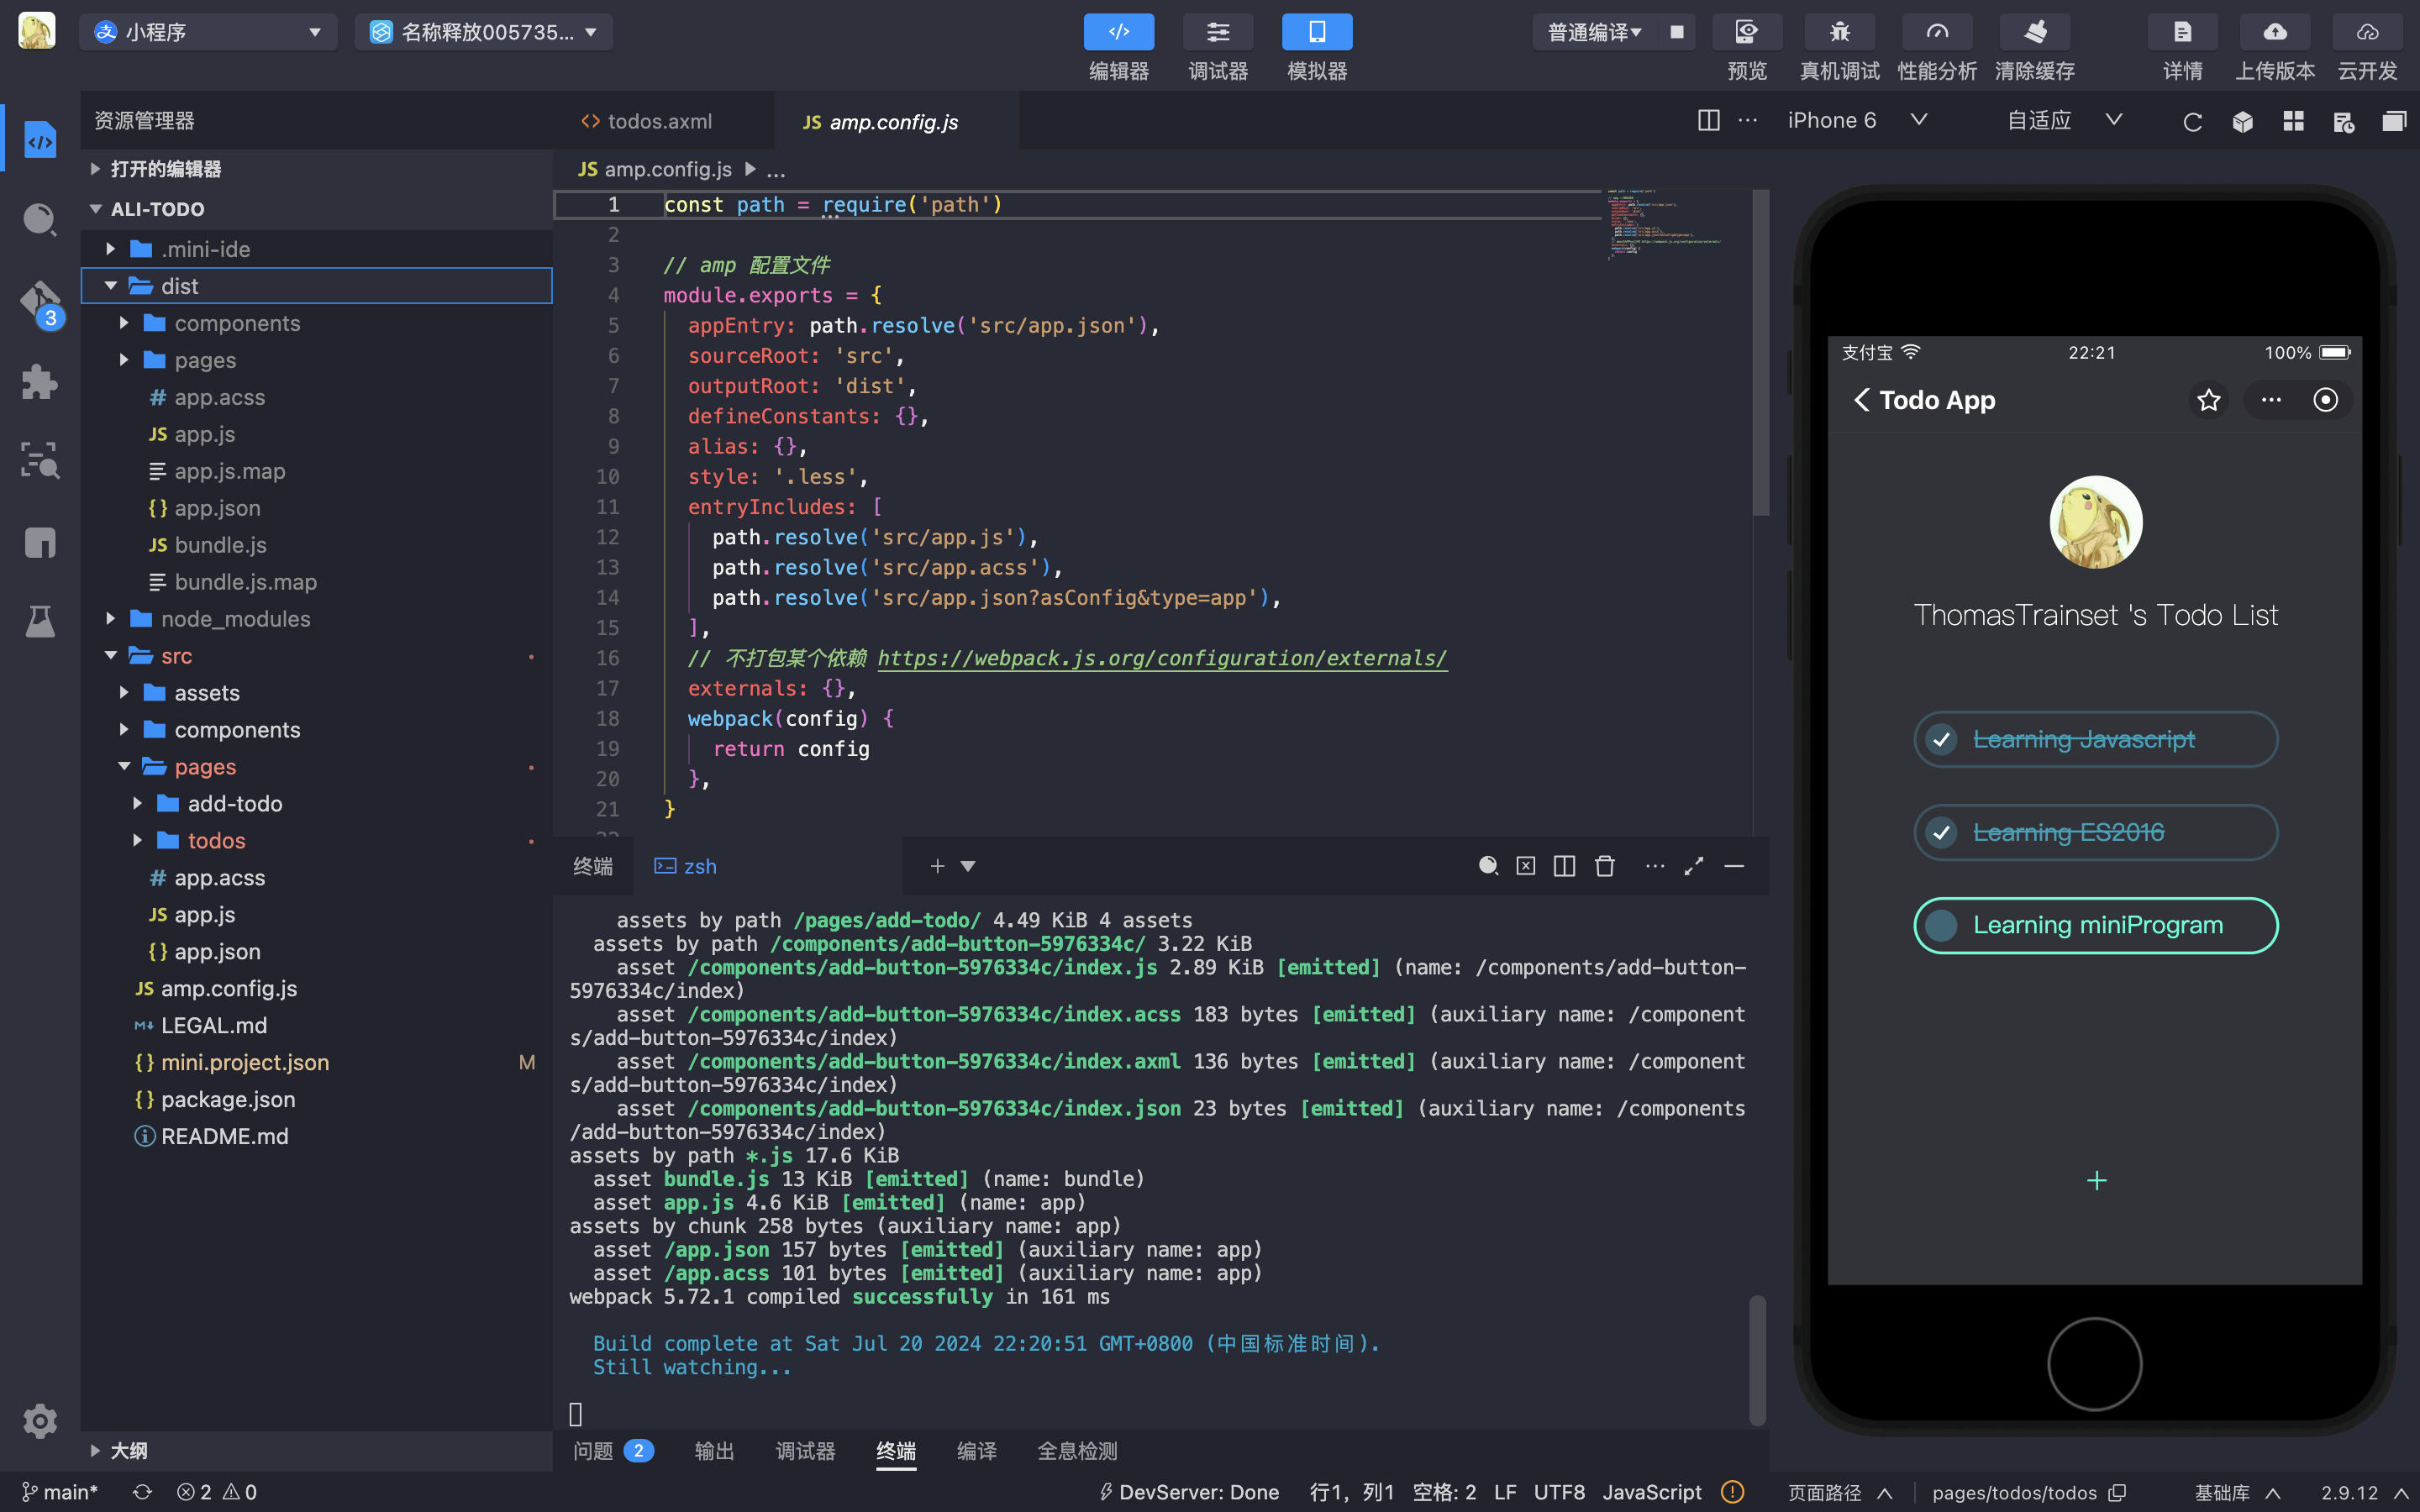Click the plus button to add todo

click(2096, 1181)
